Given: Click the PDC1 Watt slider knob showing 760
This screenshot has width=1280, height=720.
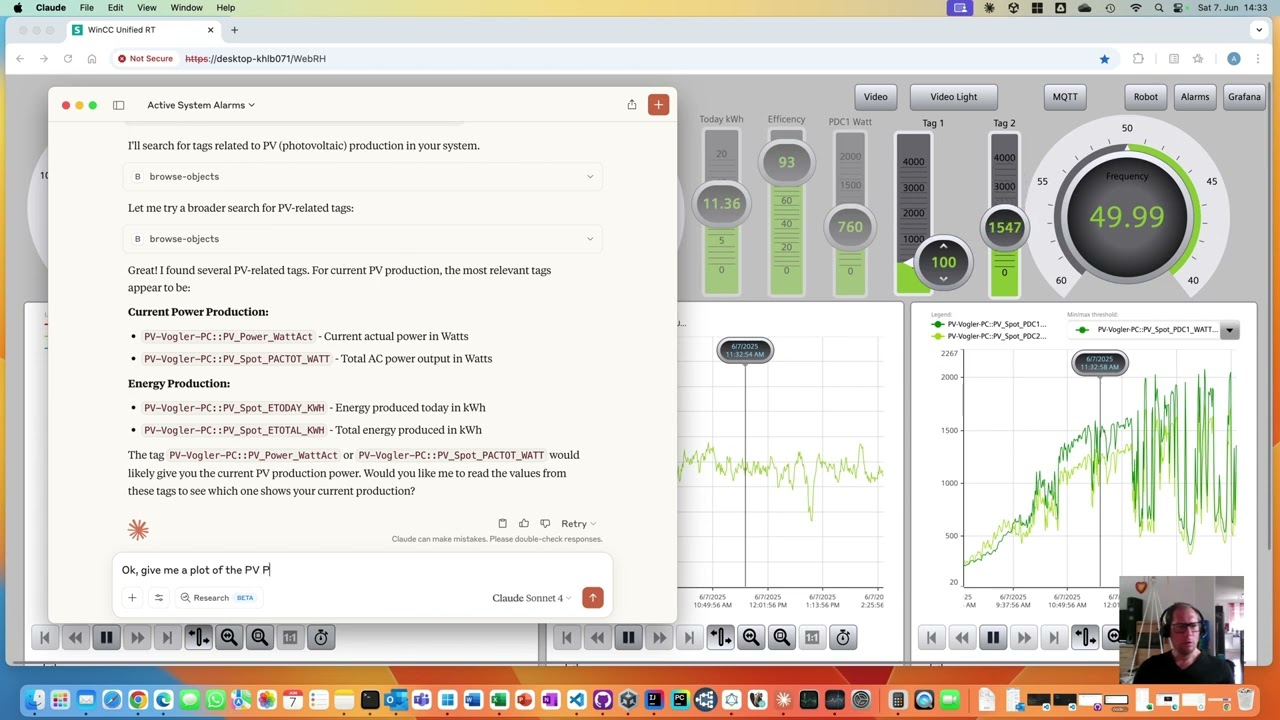Looking at the screenshot, I should [850, 227].
